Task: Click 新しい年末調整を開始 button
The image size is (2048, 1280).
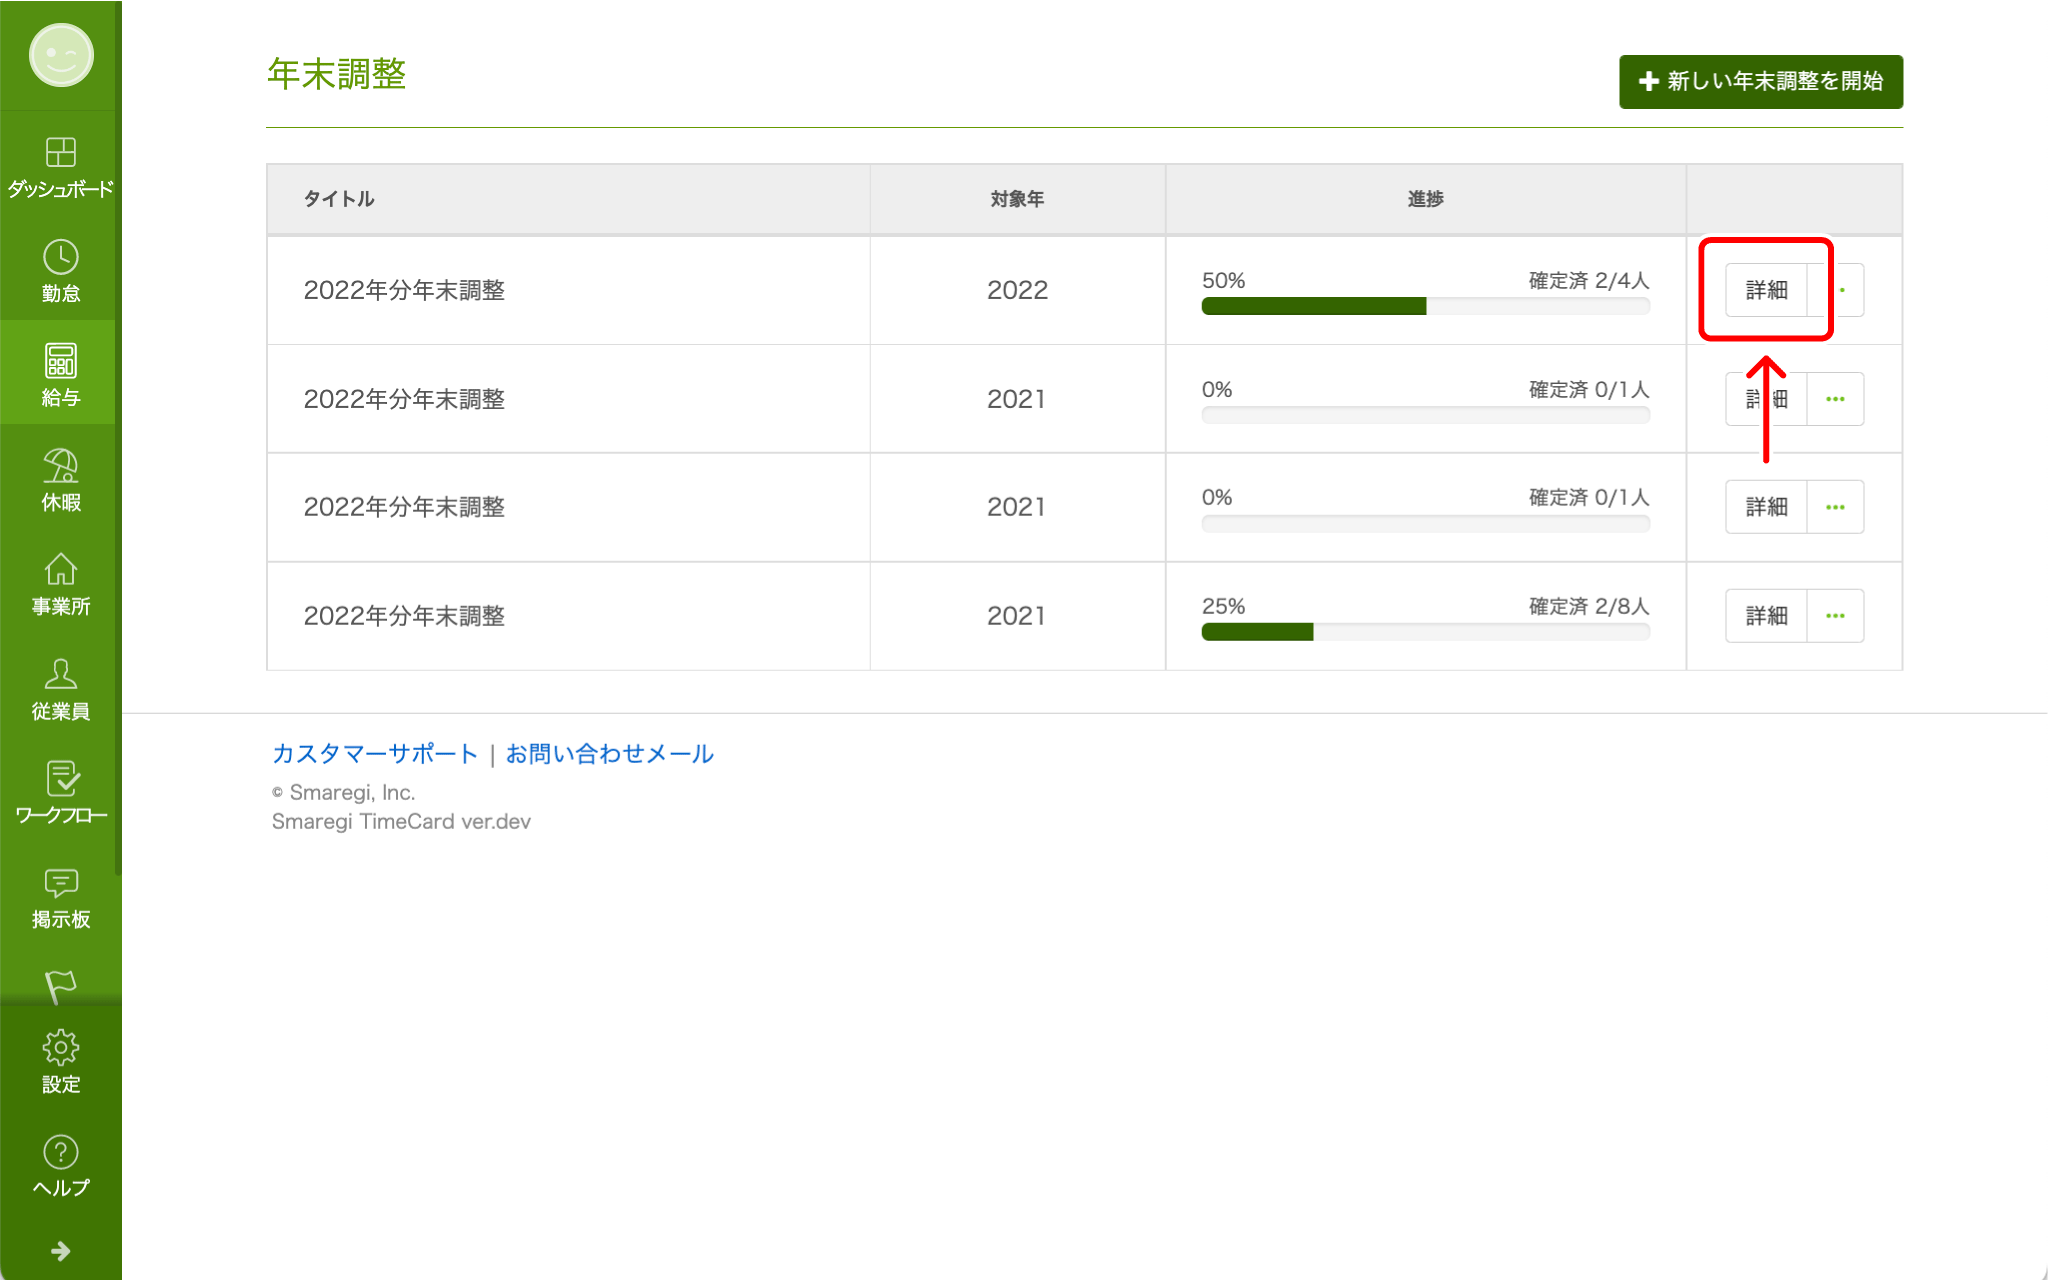Action: (1761, 81)
